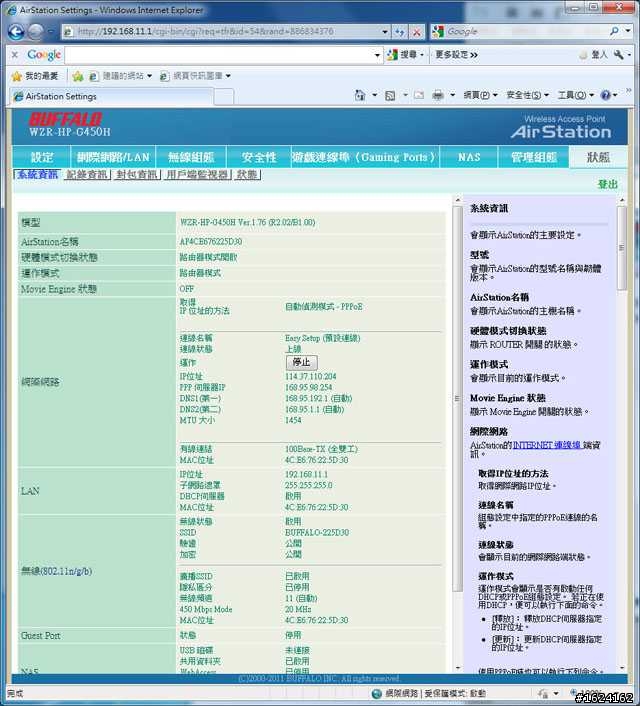Screen dimensions: 640x706
Task: Refresh the page using the address bar icon
Action: [399, 32]
